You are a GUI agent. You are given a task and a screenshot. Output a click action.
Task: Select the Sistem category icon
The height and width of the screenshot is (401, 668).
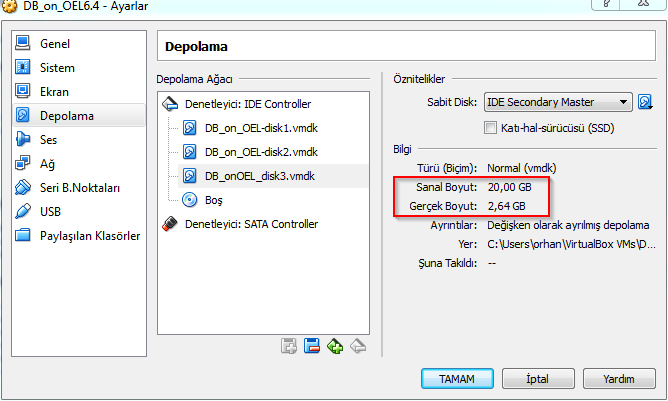pyautogui.click(x=24, y=68)
